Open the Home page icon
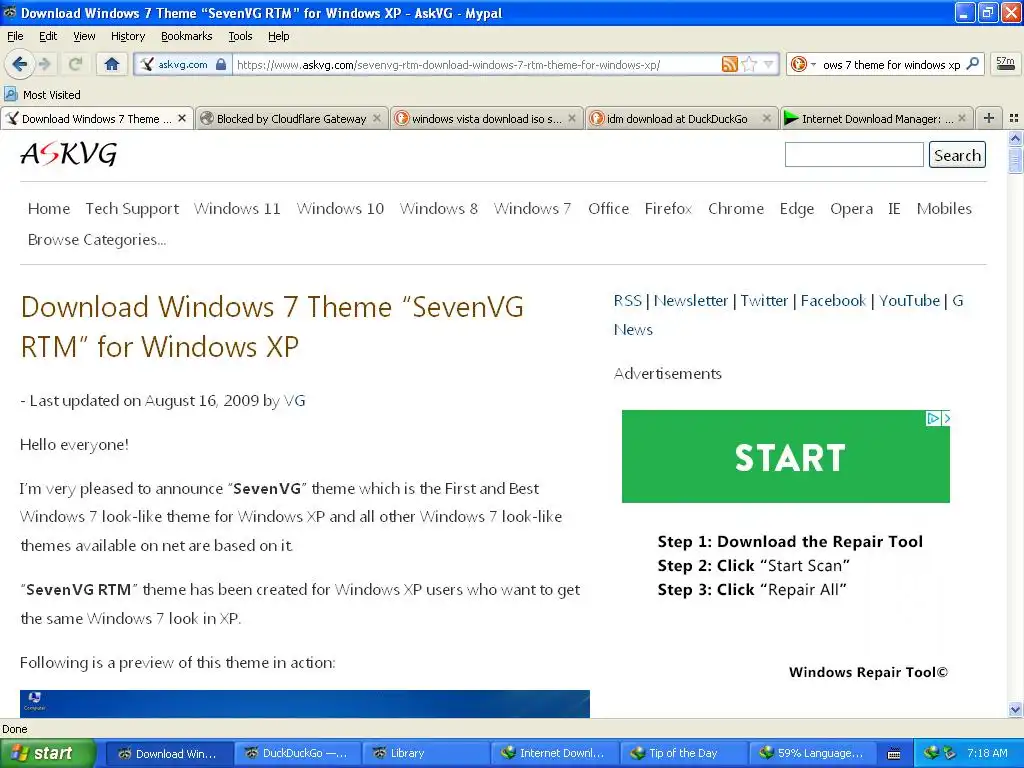Screen dimensions: 1024x768 click(112, 64)
